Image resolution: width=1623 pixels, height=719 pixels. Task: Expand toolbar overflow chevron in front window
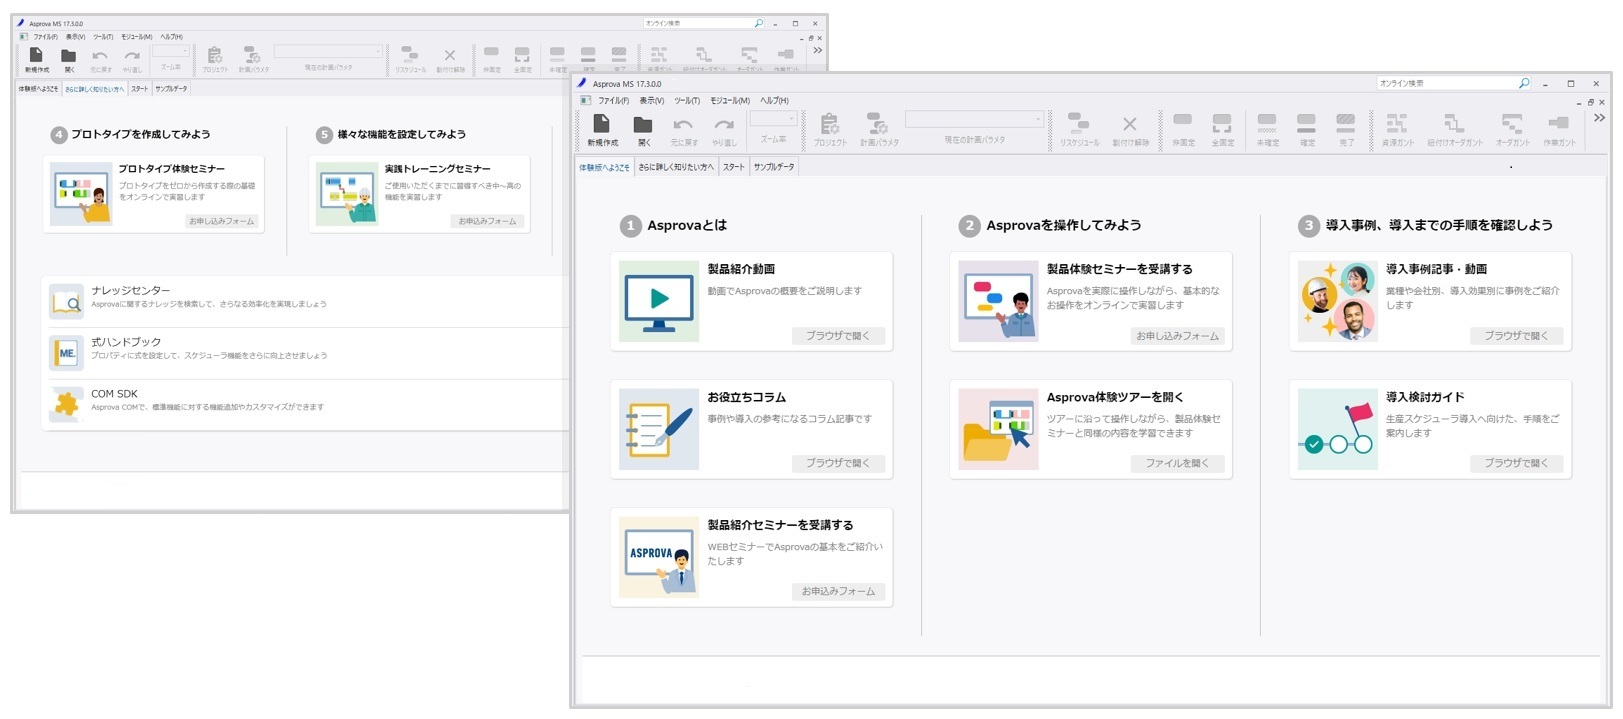click(x=1599, y=118)
